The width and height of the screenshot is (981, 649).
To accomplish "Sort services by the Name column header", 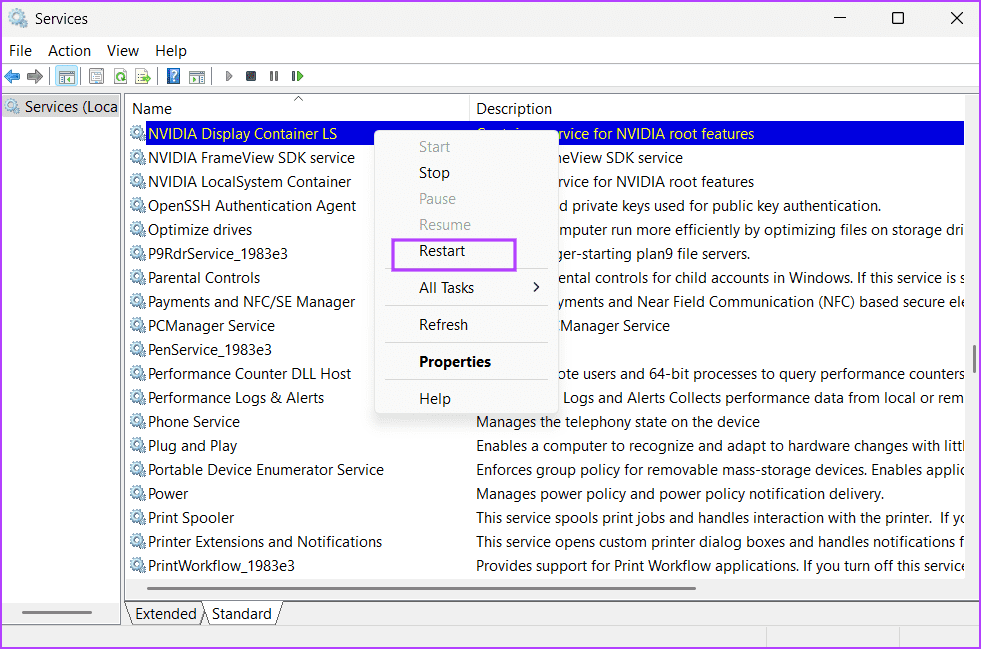I will click(152, 108).
